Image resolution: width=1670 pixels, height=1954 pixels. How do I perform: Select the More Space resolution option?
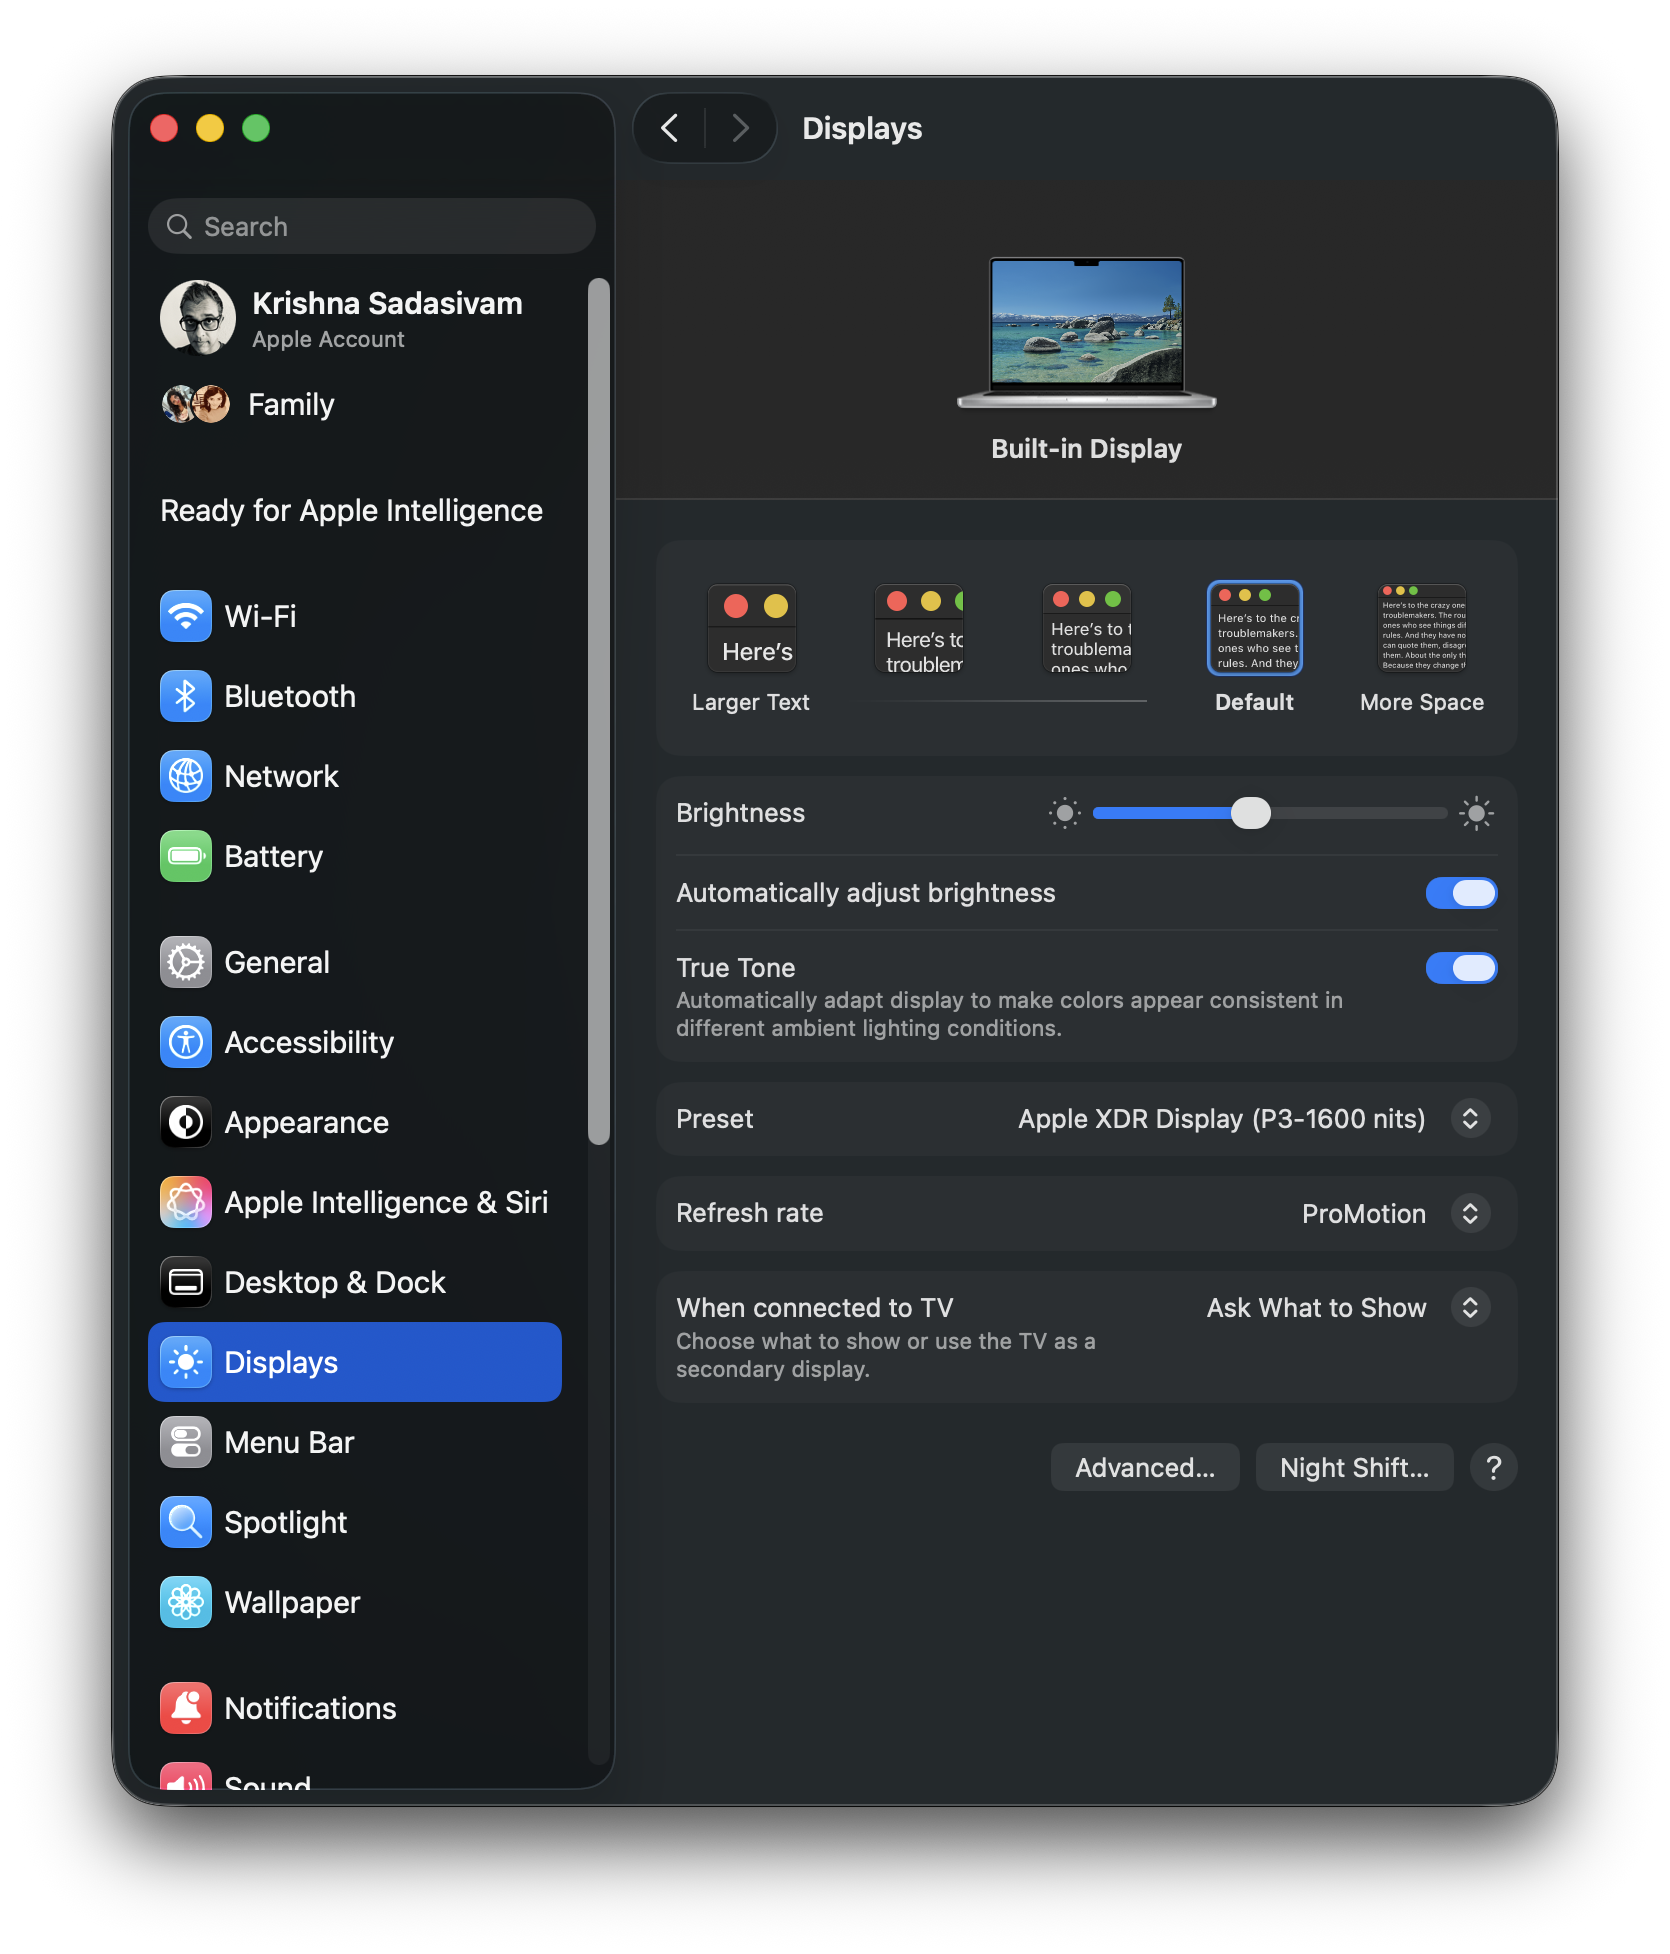[1422, 648]
